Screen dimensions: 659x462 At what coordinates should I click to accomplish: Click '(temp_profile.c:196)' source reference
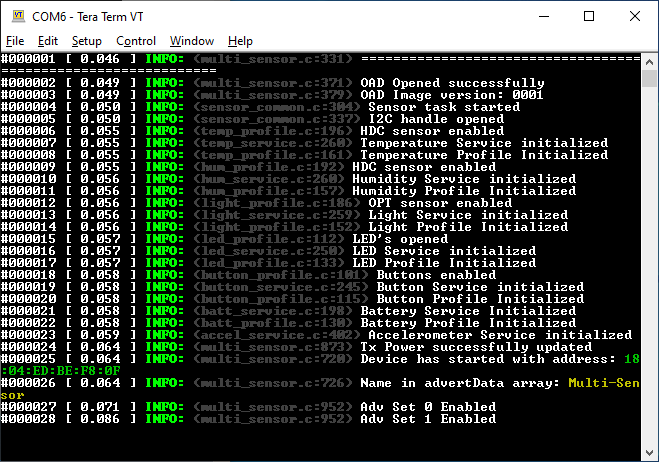click(x=272, y=131)
